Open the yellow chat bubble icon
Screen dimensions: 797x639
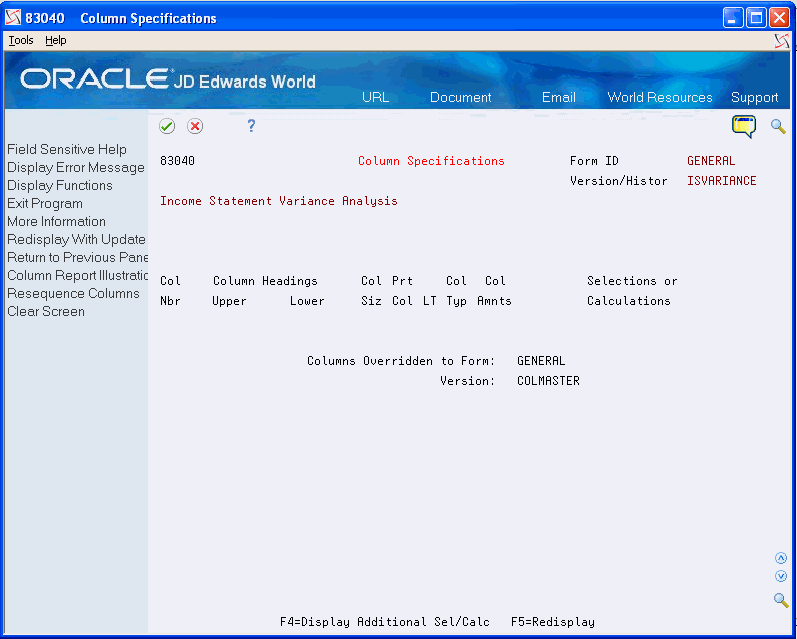point(744,126)
